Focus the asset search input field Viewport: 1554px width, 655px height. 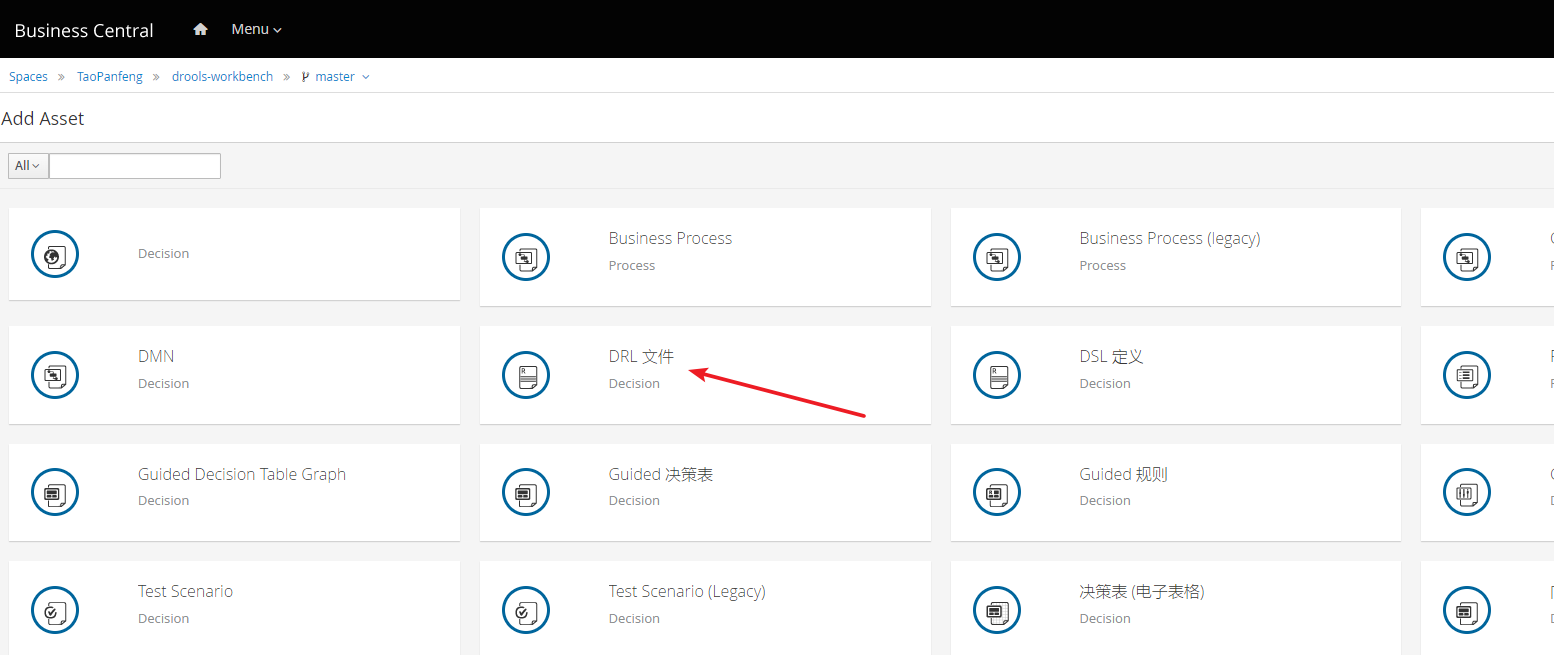point(135,166)
